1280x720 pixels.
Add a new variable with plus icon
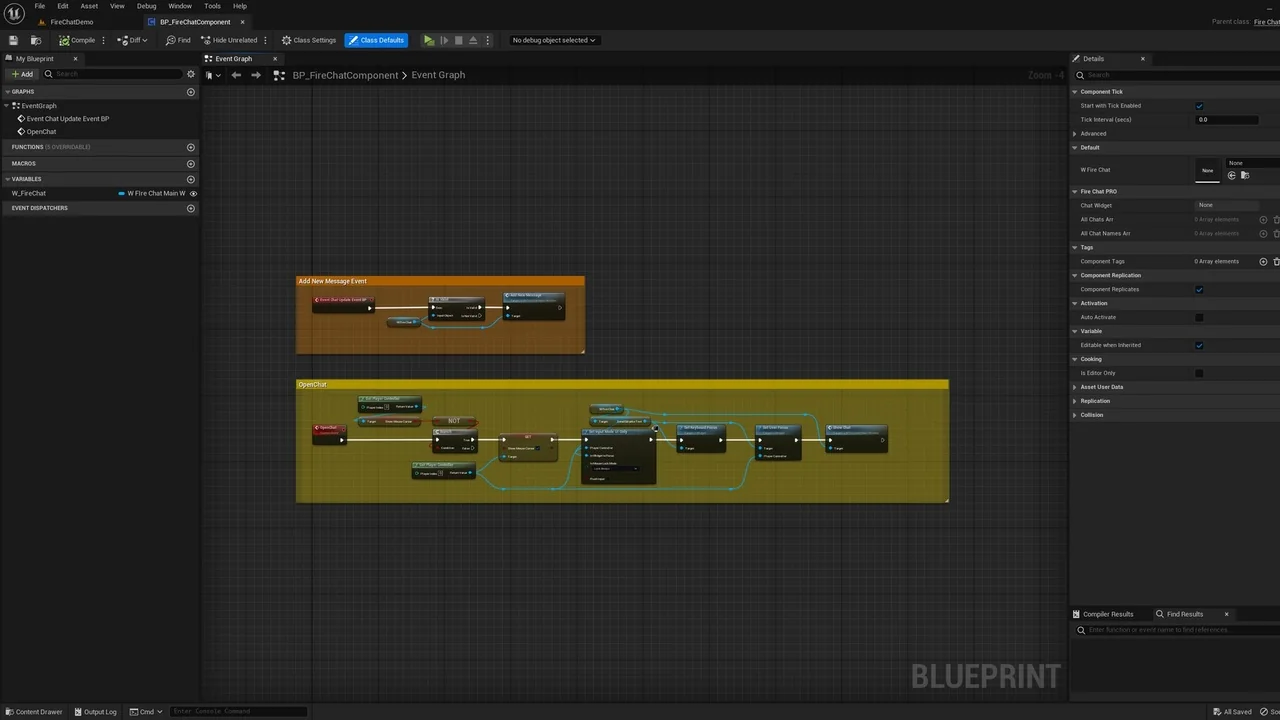190,179
